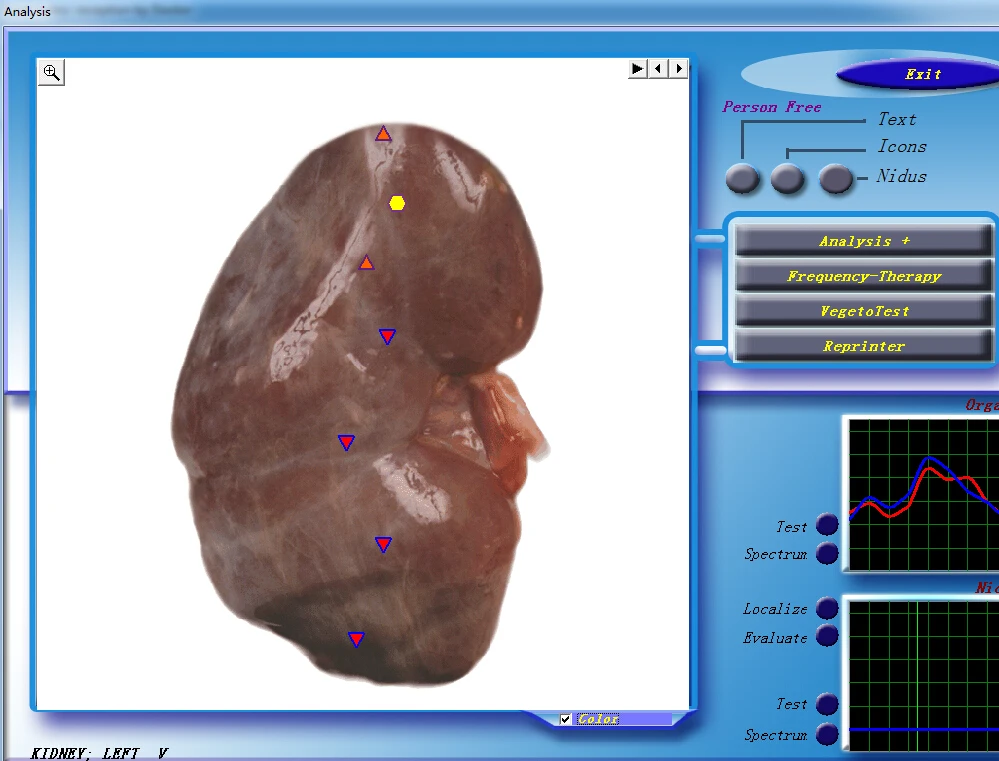
Task: Click the play arrow button above image
Action: click(636, 68)
